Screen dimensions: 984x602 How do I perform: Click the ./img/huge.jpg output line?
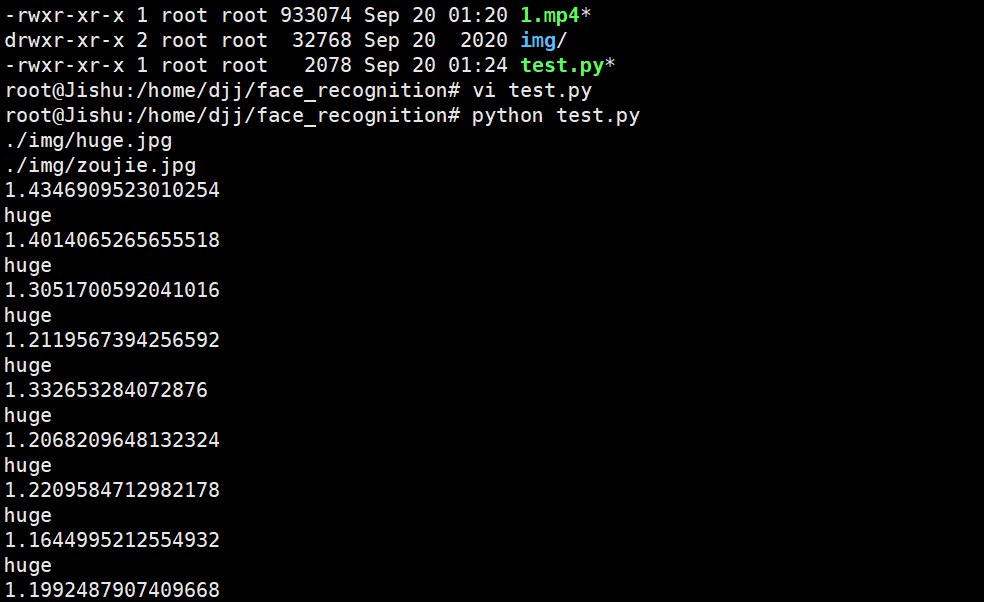[x=88, y=140]
